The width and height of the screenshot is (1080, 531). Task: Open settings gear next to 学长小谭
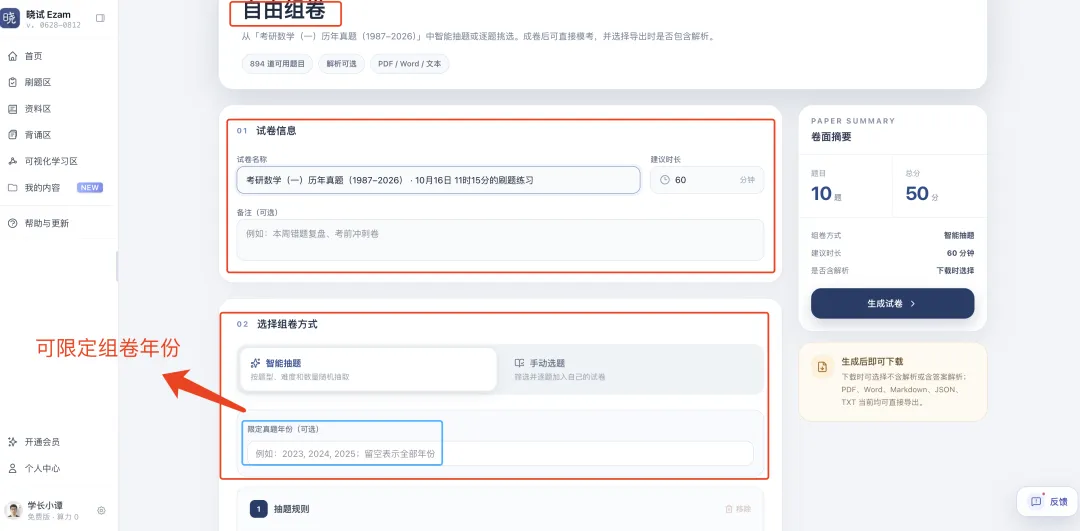click(101, 510)
